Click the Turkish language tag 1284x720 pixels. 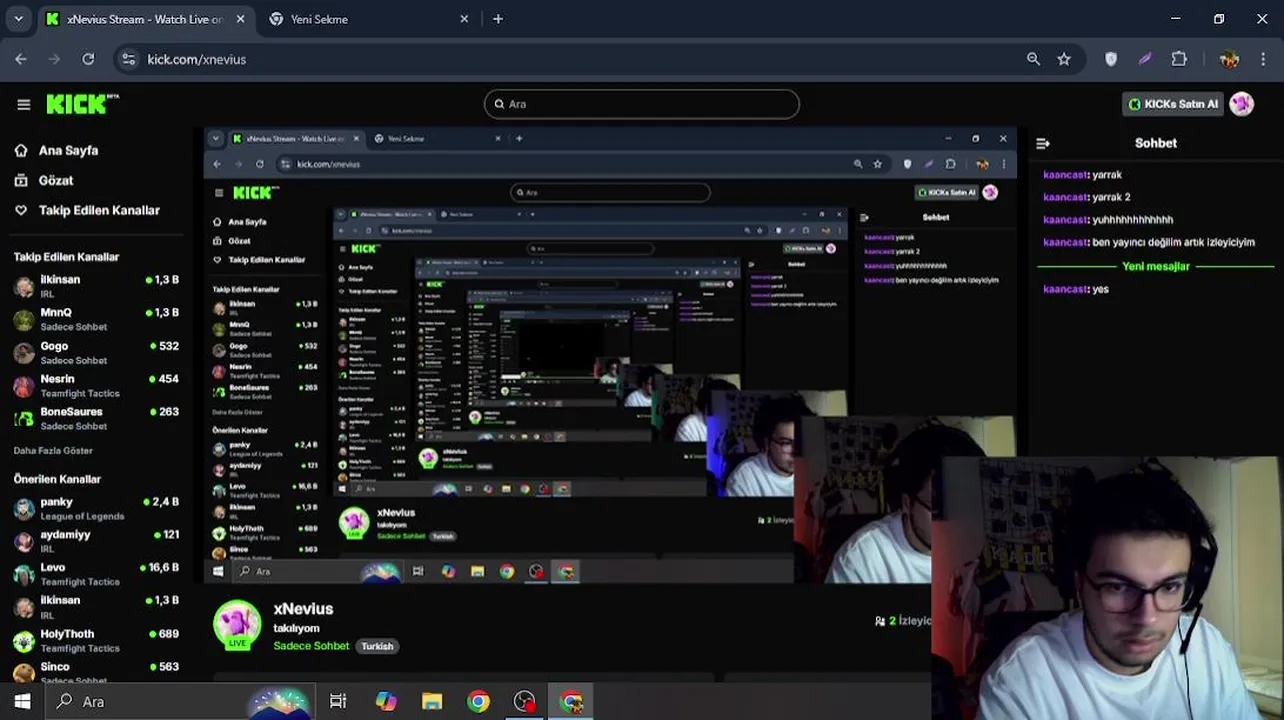[377, 646]
